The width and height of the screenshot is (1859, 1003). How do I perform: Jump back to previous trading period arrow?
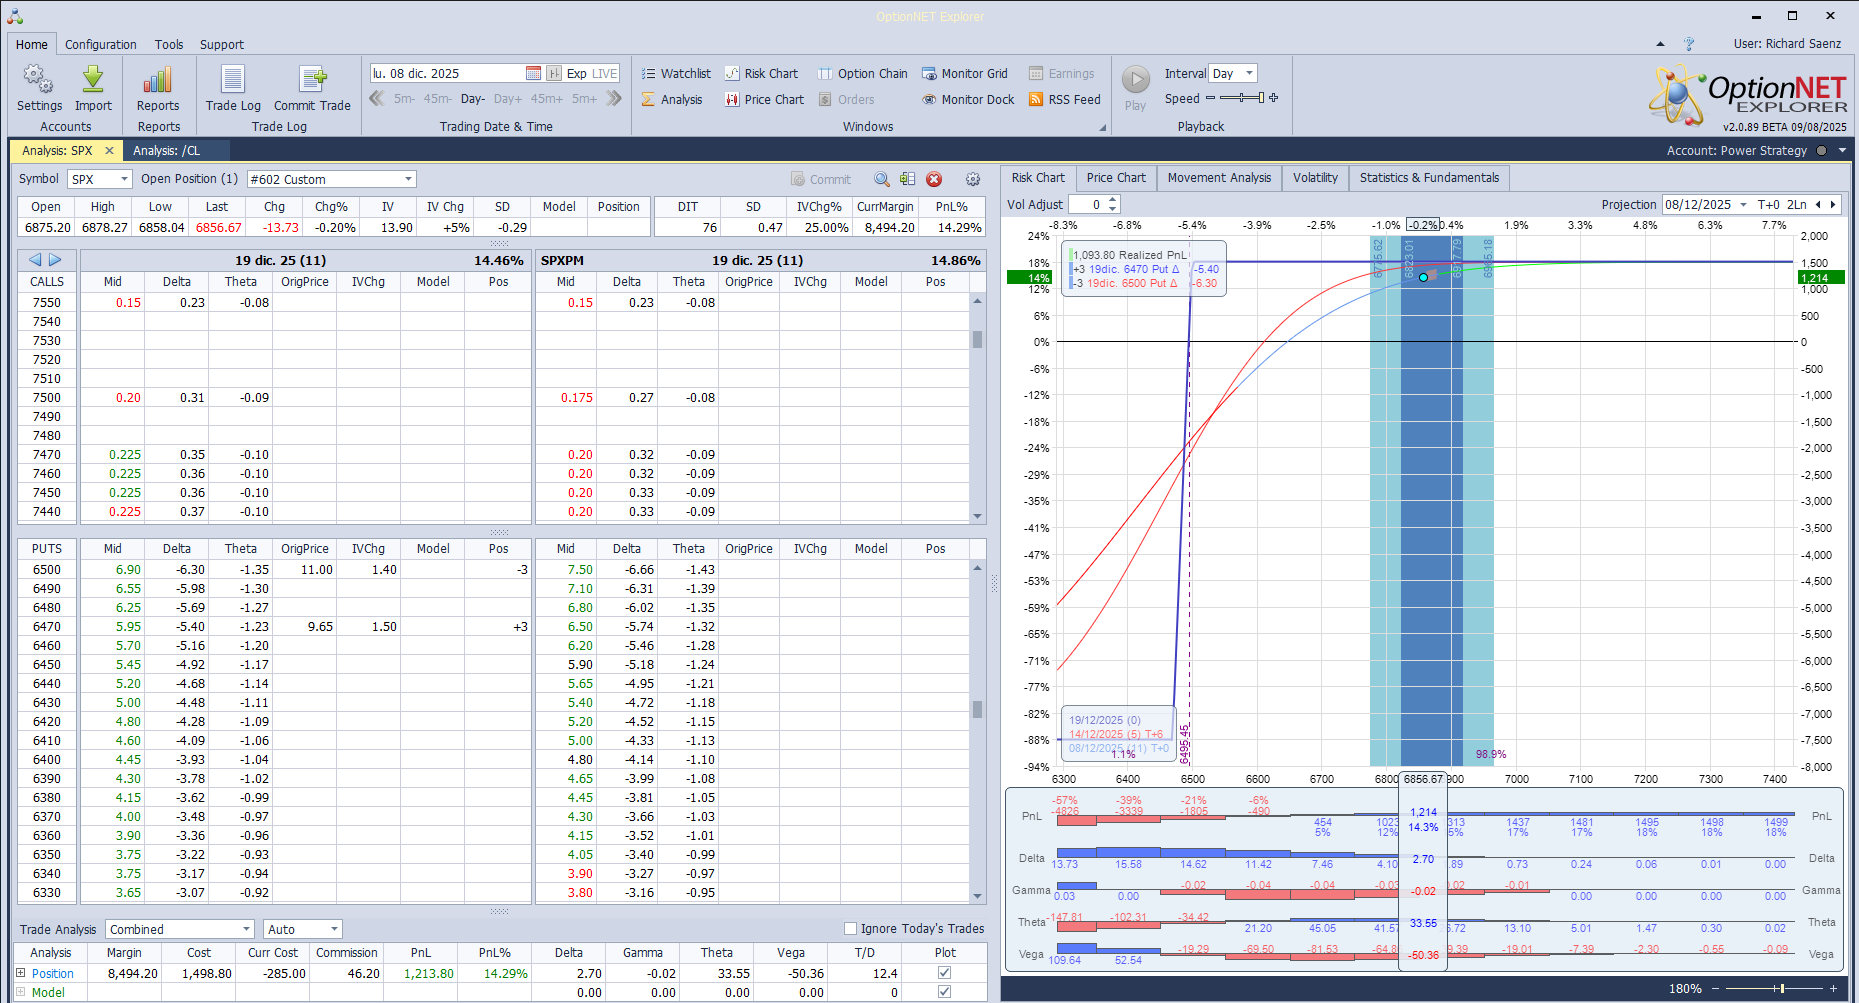coord(377,98)
